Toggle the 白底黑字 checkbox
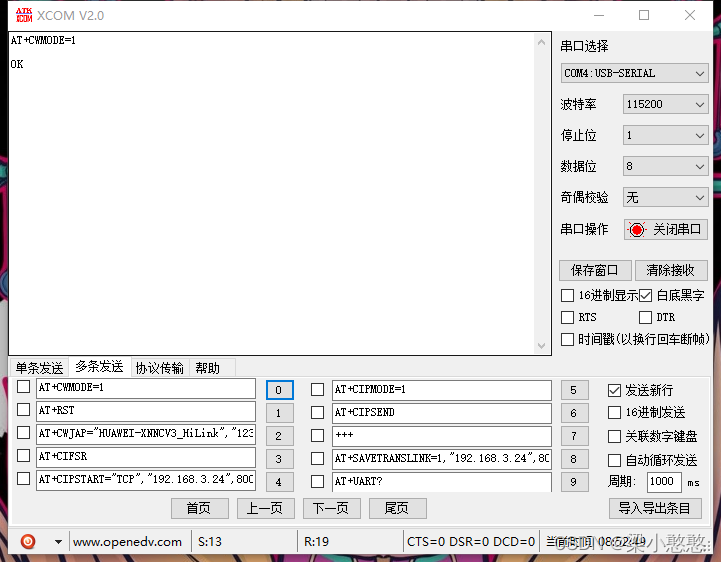The width and height of the screenshot is (721, 562). tap(645, 295)
